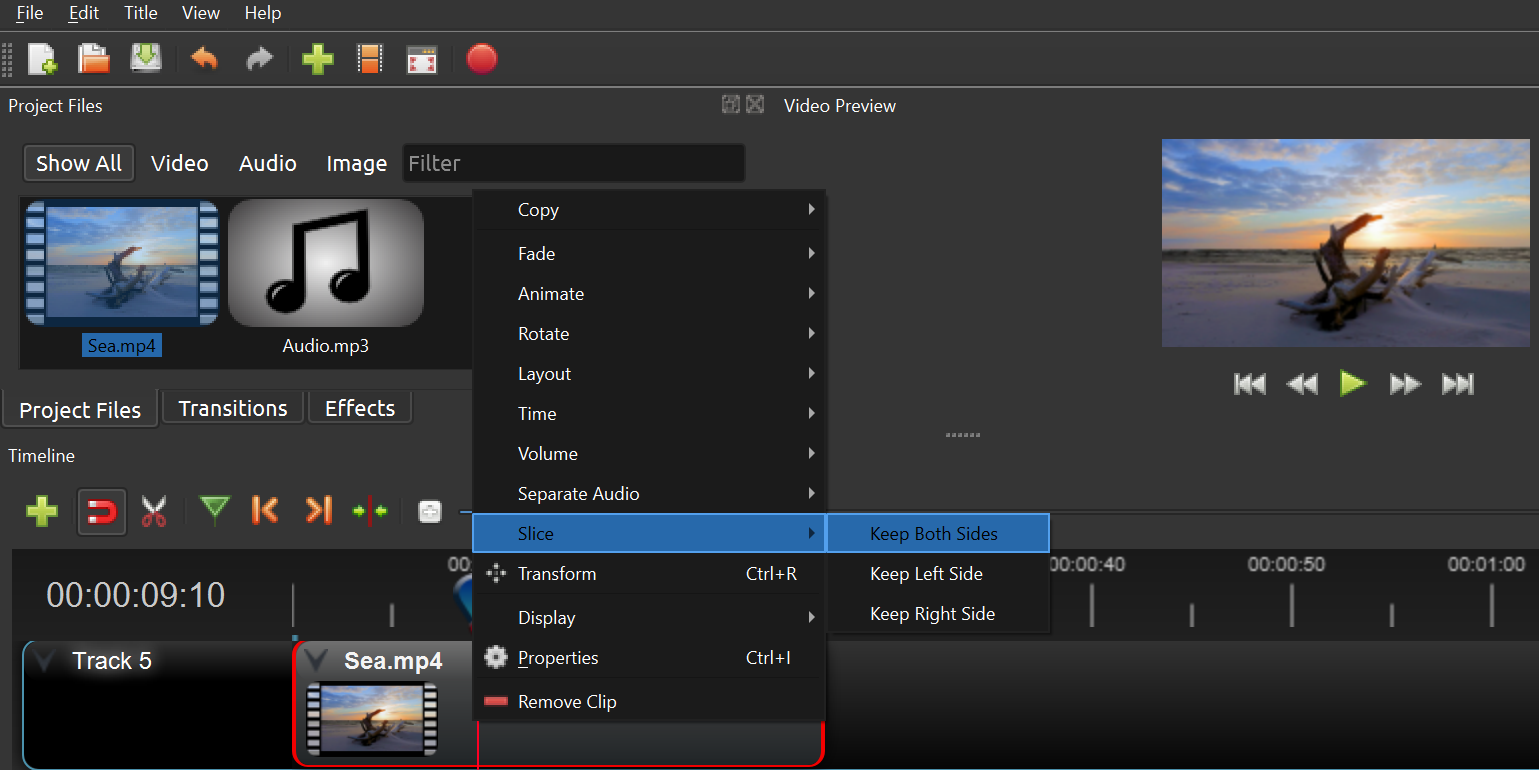Screen dimensions: 1539x770
Task: Open the Sea.mp4 clip menu arrow
Action: [317, 661]
